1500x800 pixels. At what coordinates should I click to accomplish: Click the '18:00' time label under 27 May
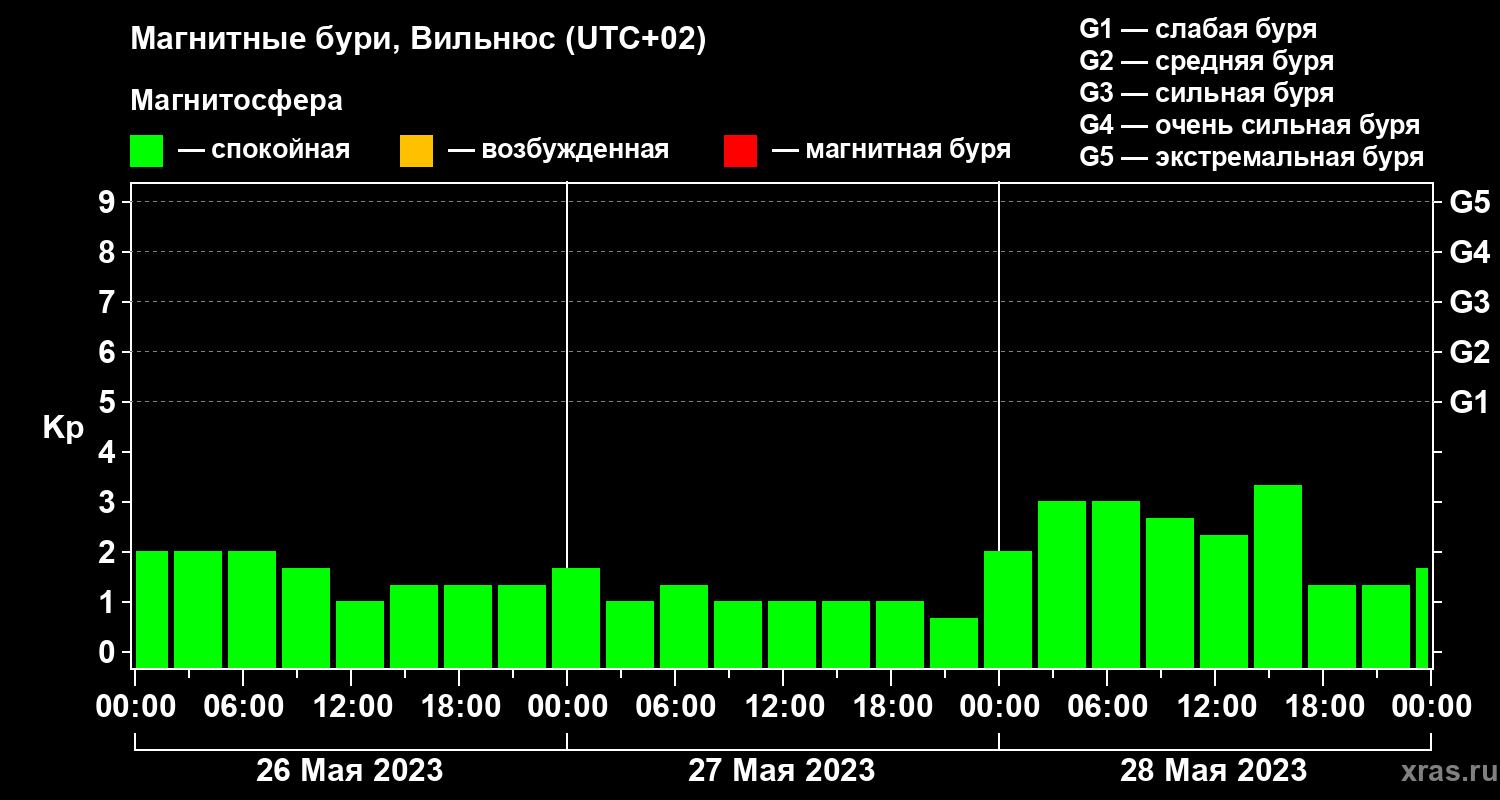(x=891, y=706)
